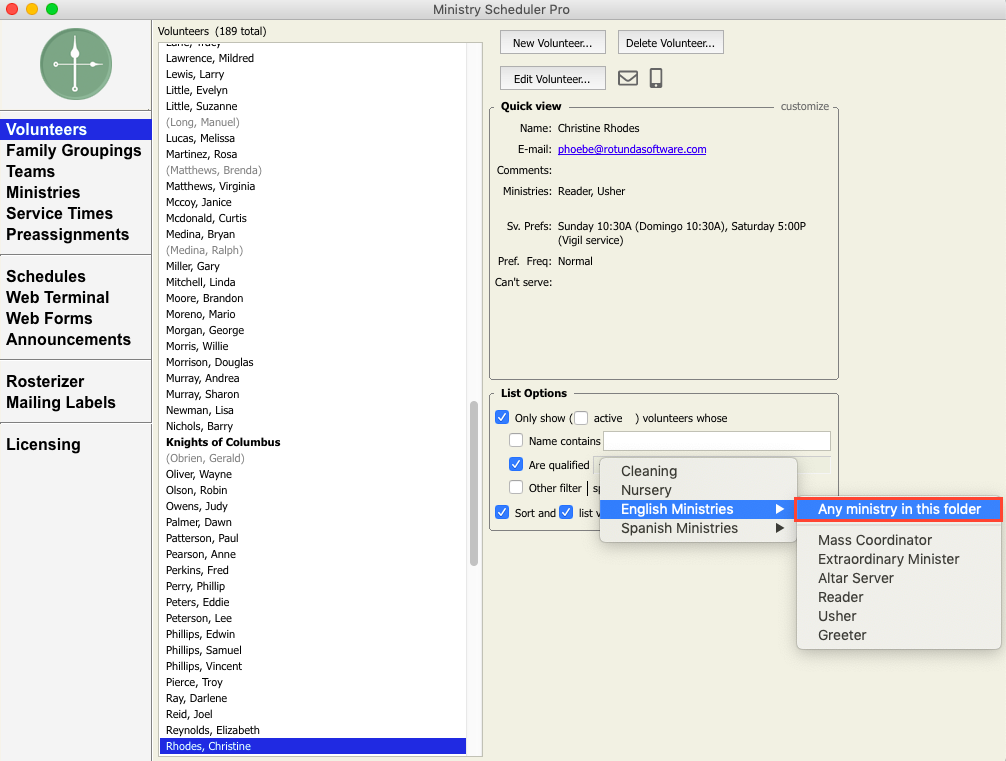Select Cleaning from the qualification menu
This screenshot has width=1006, height=761.
649,471
